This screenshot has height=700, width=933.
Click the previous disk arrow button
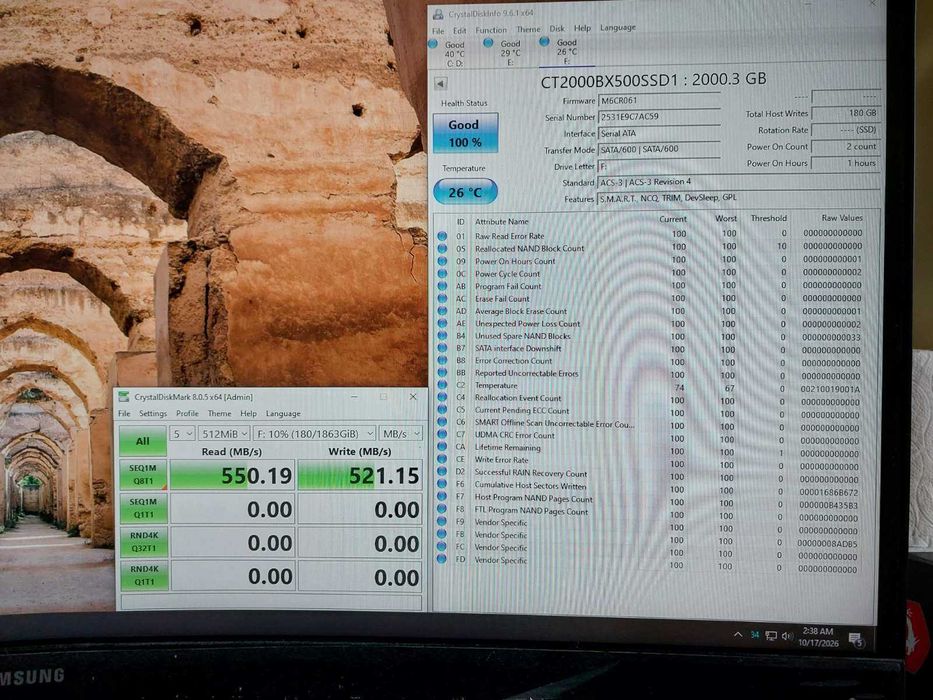(441, 84)
